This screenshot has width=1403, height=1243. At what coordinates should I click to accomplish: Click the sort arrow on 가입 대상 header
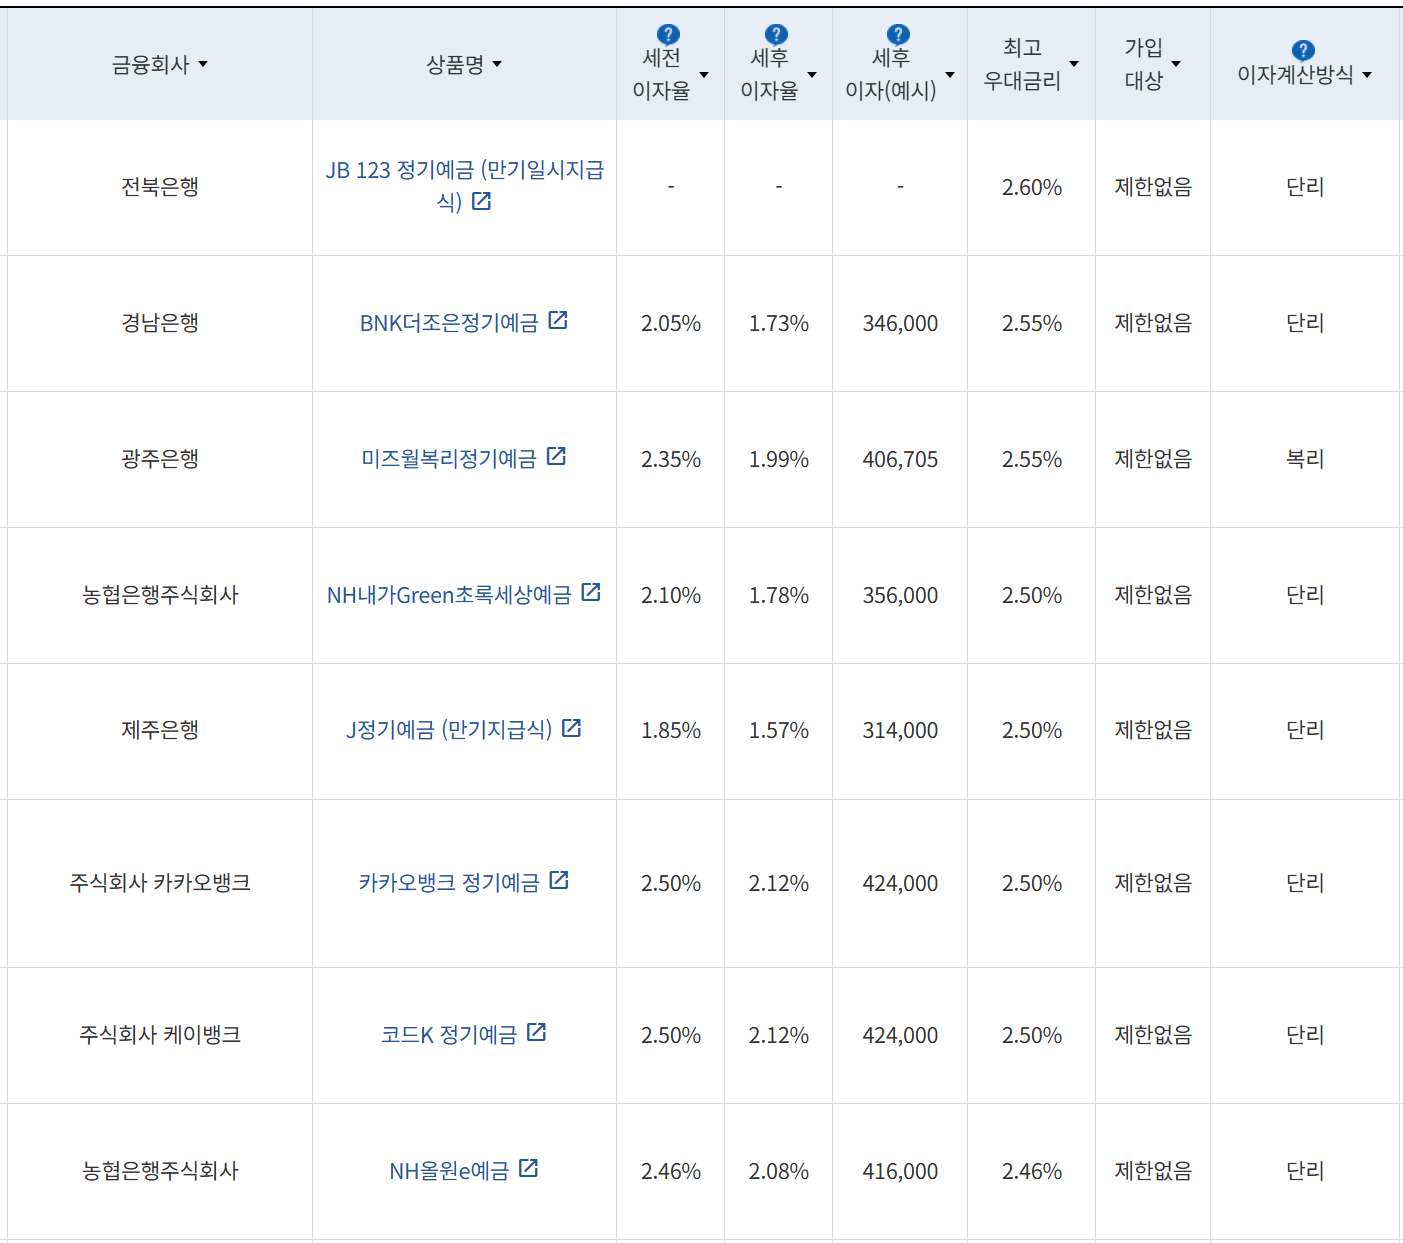tap(1175, 63)
